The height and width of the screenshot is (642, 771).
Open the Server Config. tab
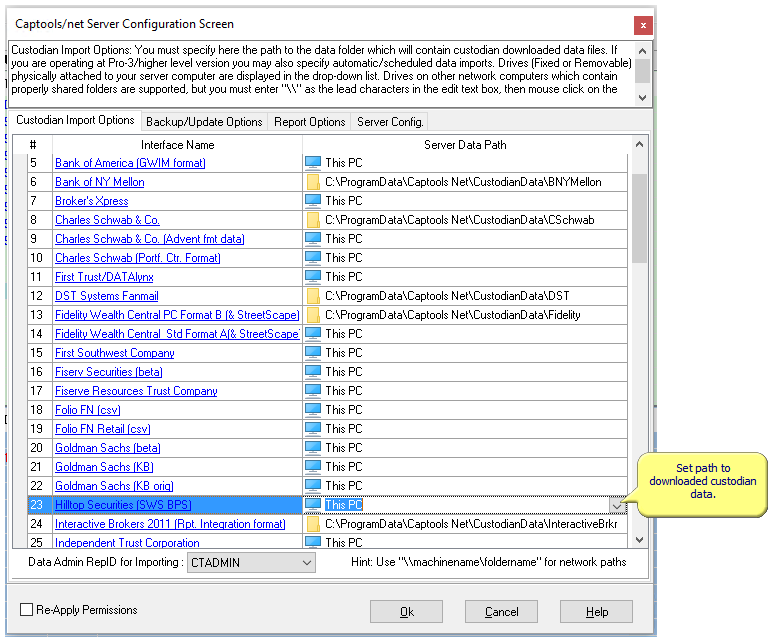(x=390, y=122)
